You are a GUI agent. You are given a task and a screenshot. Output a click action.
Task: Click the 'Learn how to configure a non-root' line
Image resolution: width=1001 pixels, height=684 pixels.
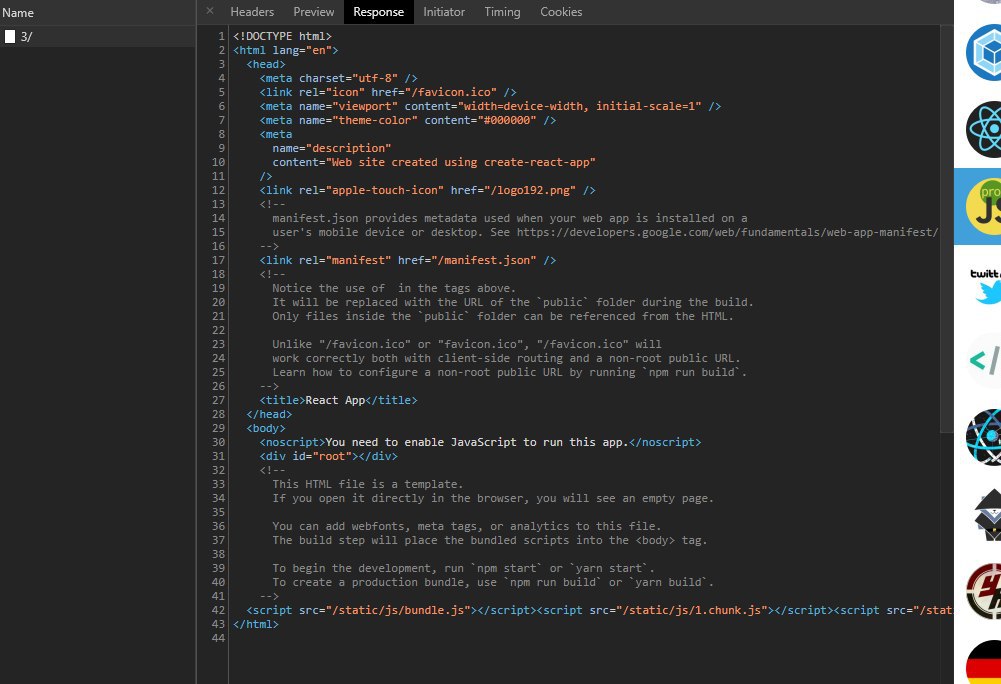tap(509, 372)
